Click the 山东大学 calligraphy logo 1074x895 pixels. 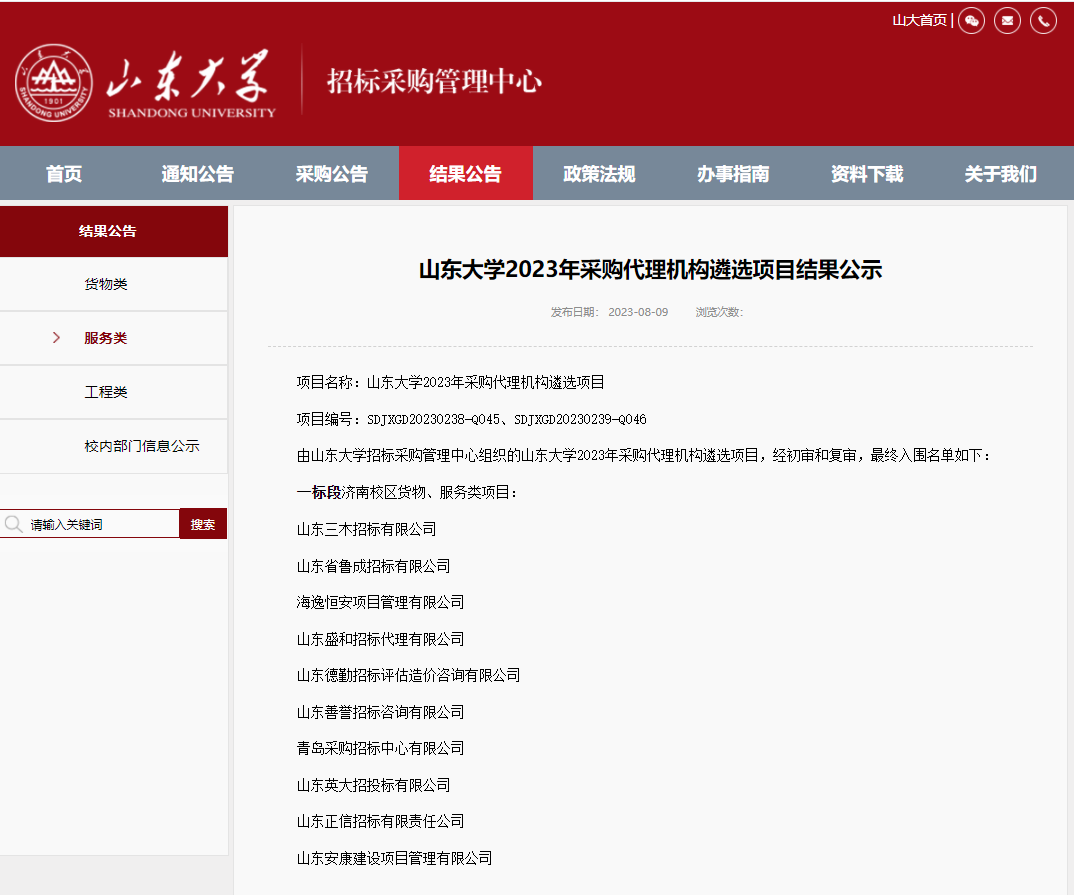tap(190, 83)
